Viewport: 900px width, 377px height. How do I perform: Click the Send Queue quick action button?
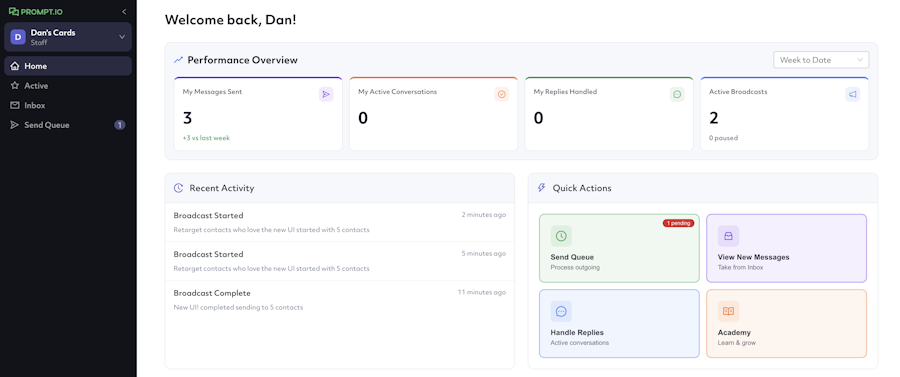pyautogui.click(x=619, y=248)
